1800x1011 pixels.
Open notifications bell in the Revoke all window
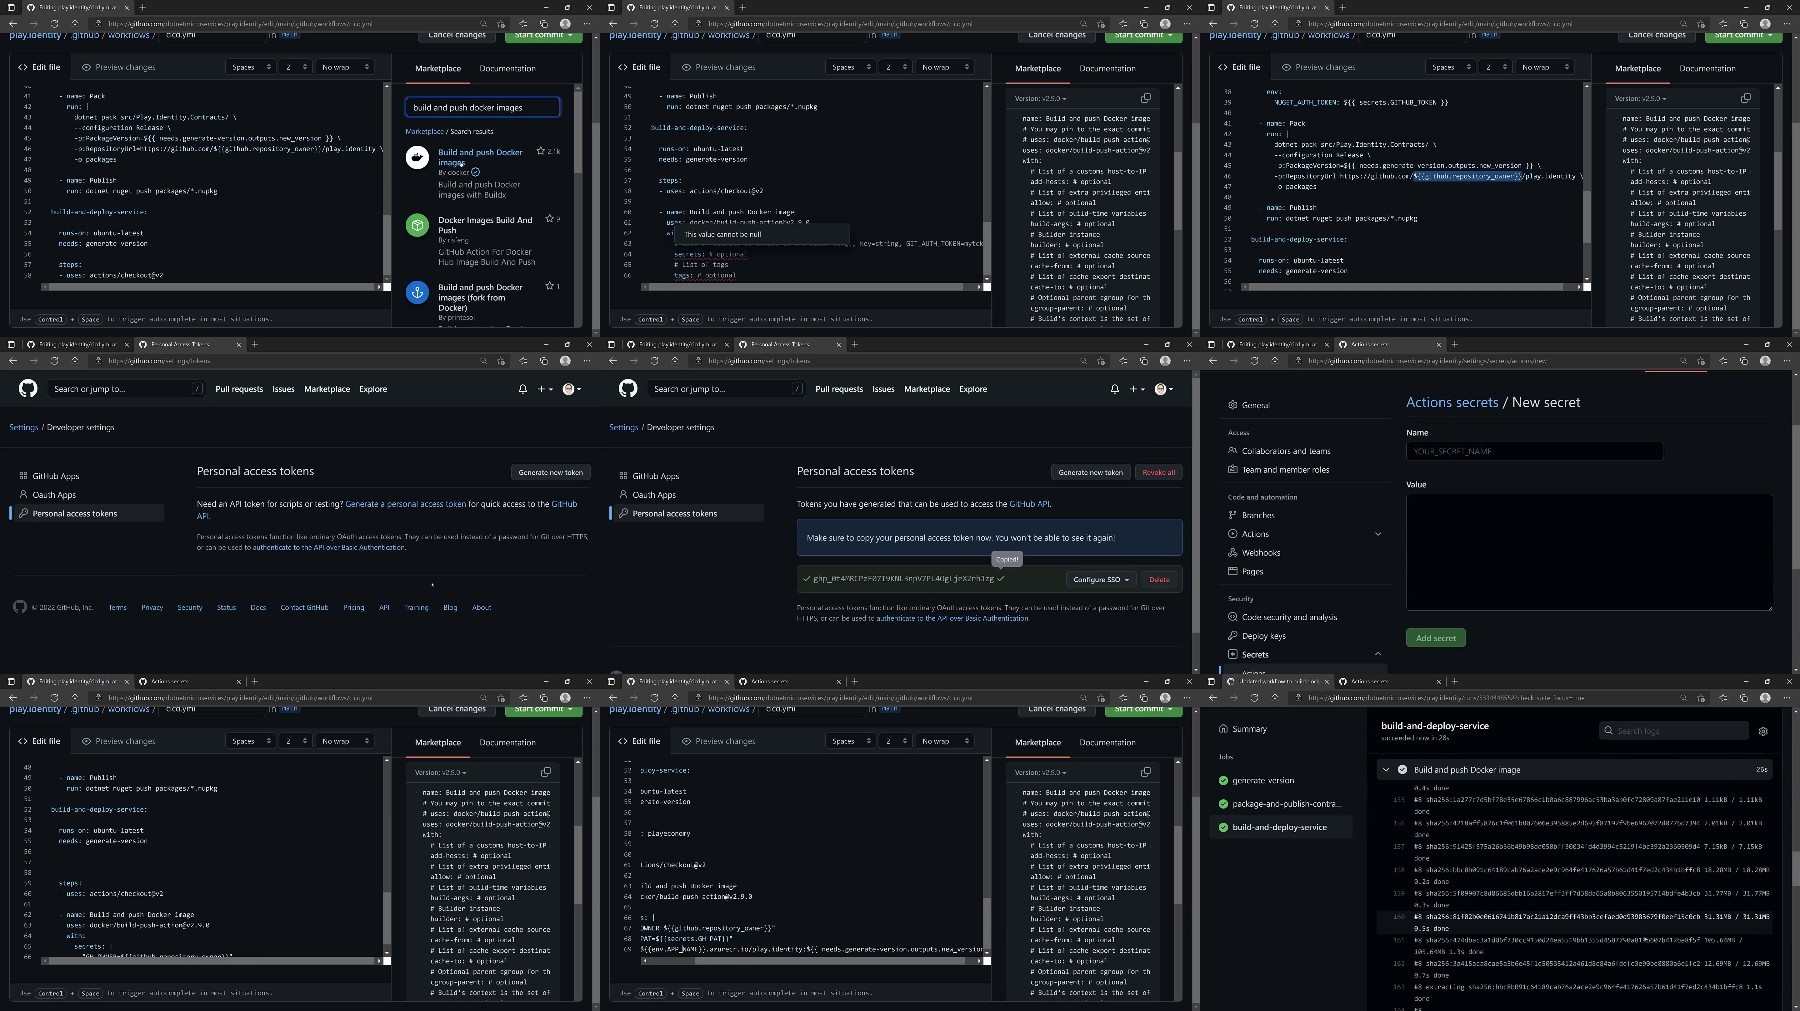[x=1114, y=389]
